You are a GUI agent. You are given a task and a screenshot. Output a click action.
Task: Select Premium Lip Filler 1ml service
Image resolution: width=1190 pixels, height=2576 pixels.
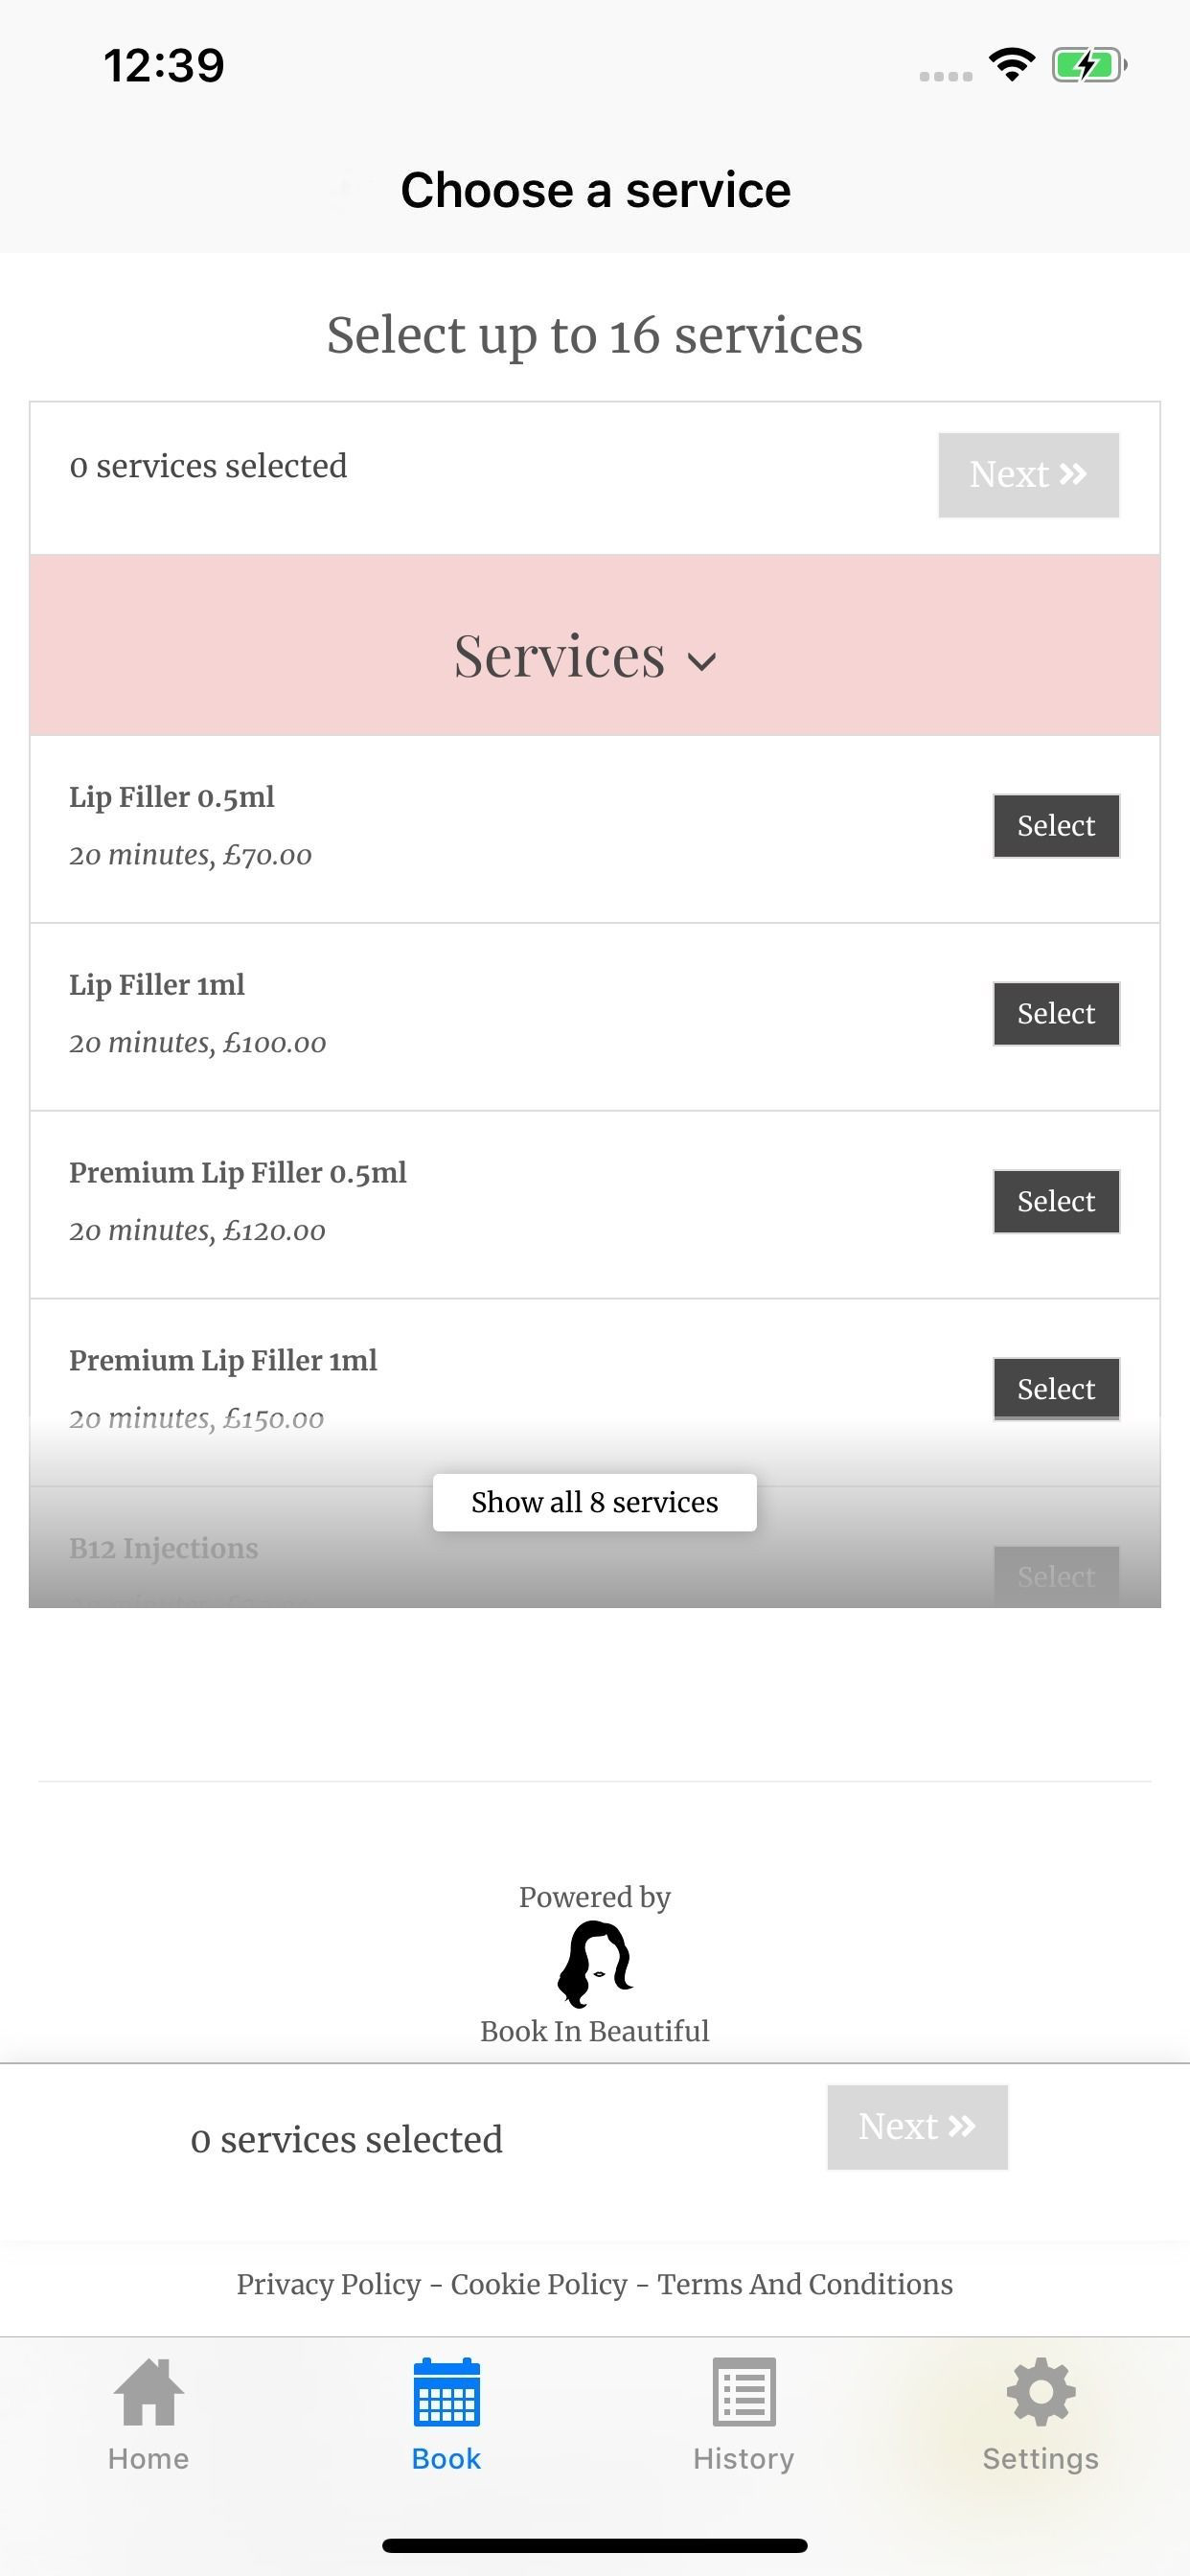point(1056,1389)
